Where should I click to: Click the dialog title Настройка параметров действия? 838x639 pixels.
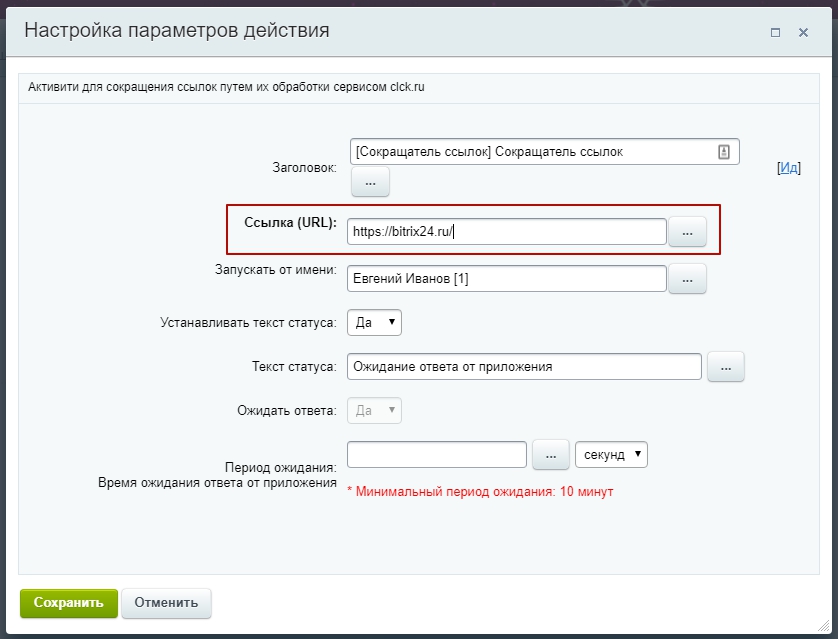pyautogui.click(x=180, y=32)
